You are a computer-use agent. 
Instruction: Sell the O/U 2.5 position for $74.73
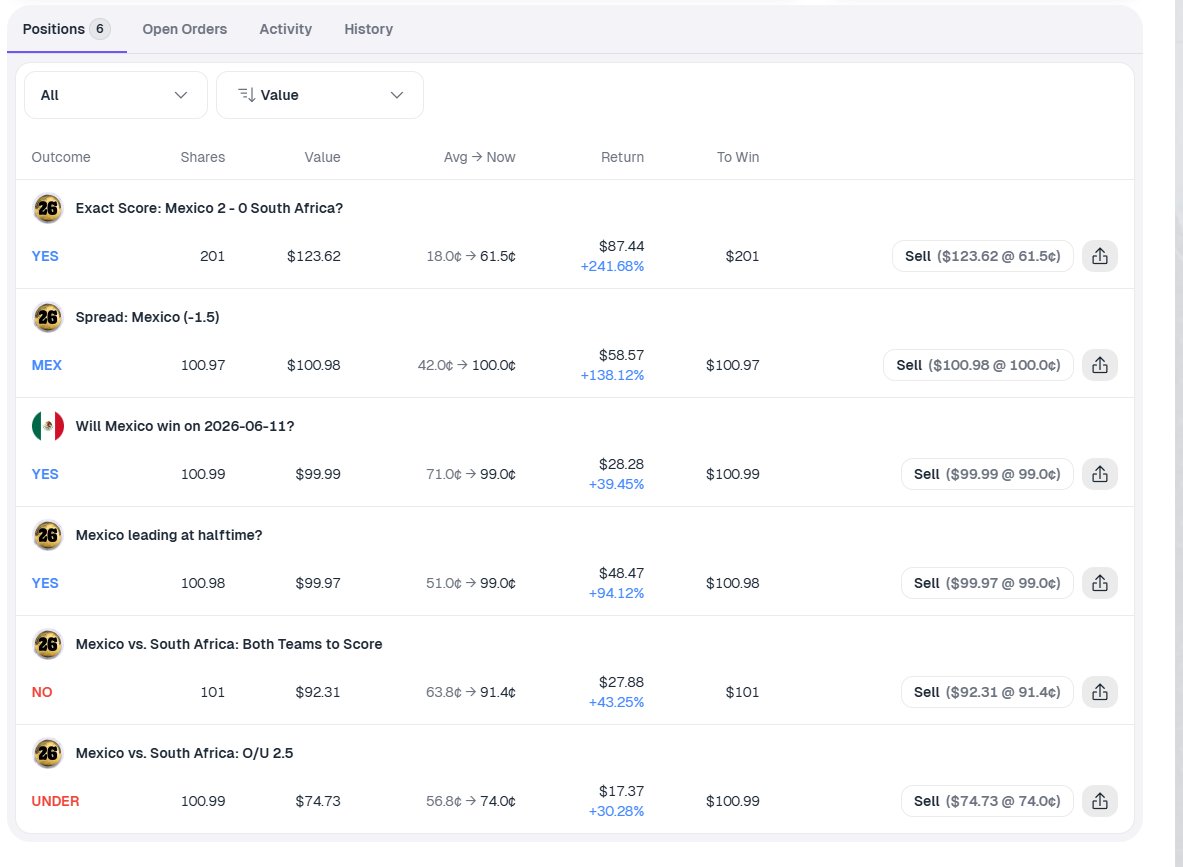[987, 801]
